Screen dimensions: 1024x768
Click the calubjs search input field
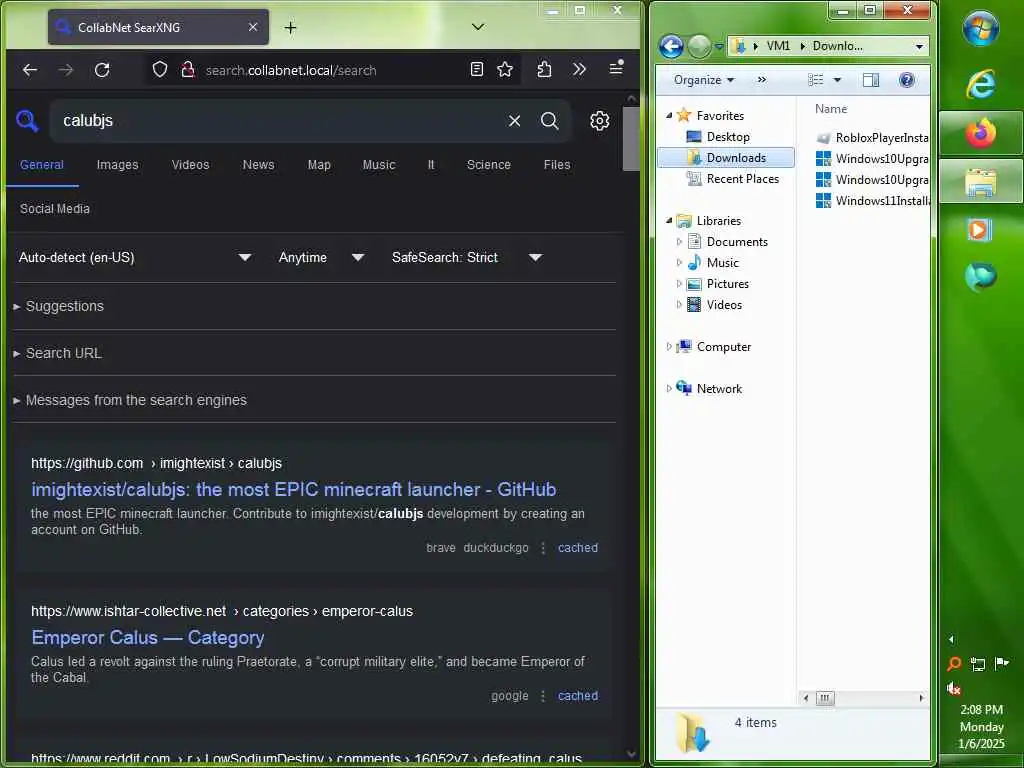tap(281, 121)
